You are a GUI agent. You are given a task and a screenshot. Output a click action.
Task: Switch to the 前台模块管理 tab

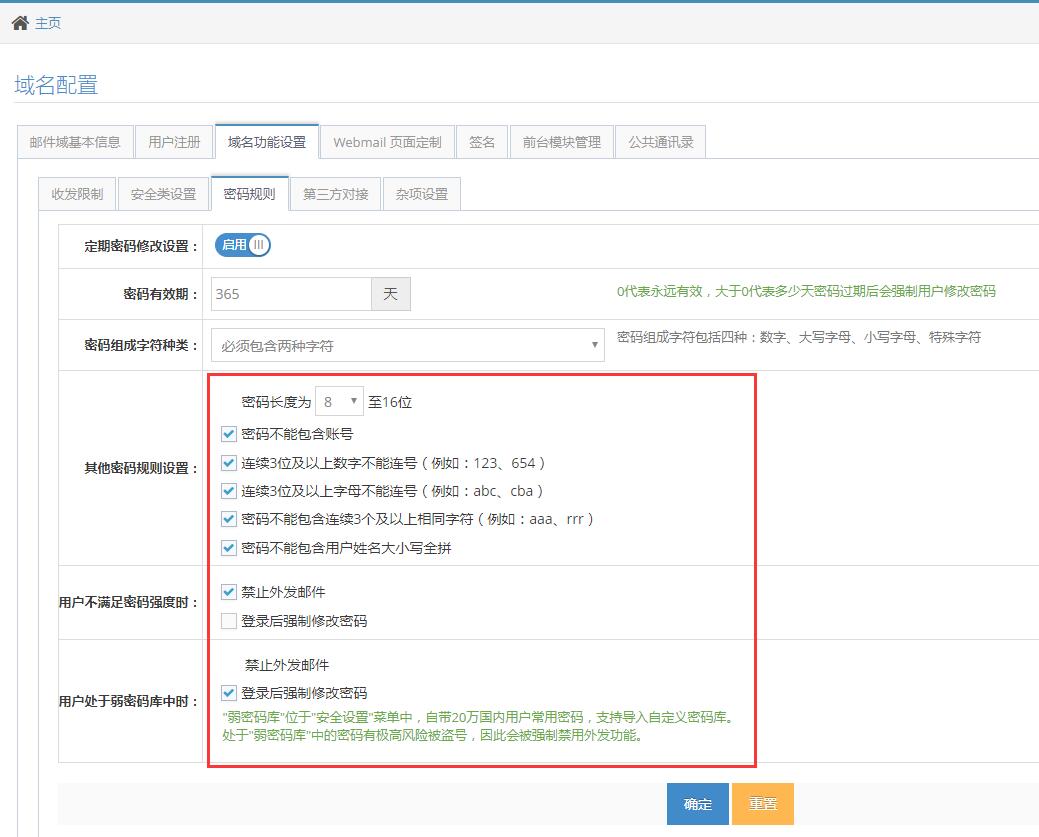point(561,142)
